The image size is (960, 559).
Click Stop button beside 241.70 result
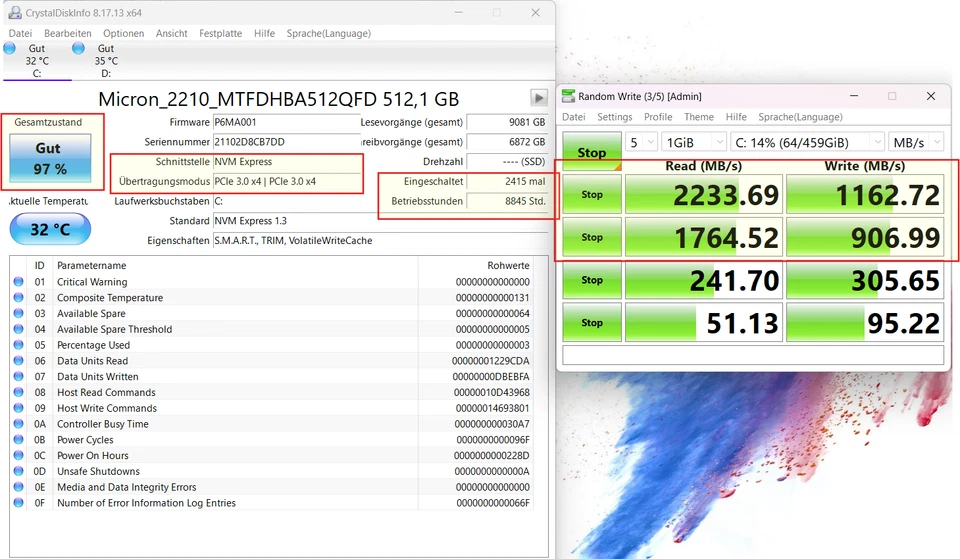[x=592, y=280]
